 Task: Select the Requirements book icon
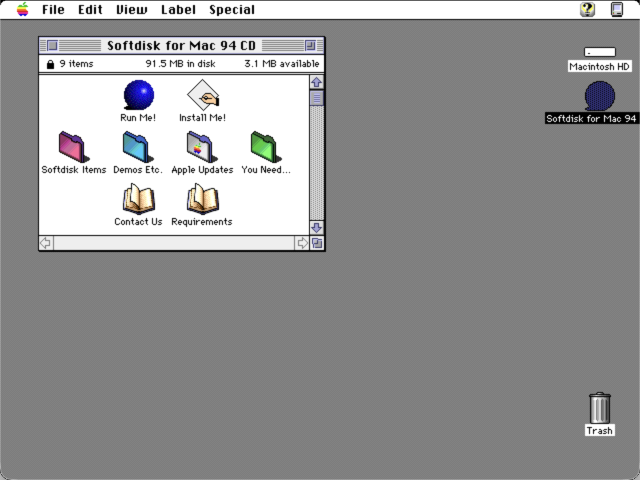point(202,199)
